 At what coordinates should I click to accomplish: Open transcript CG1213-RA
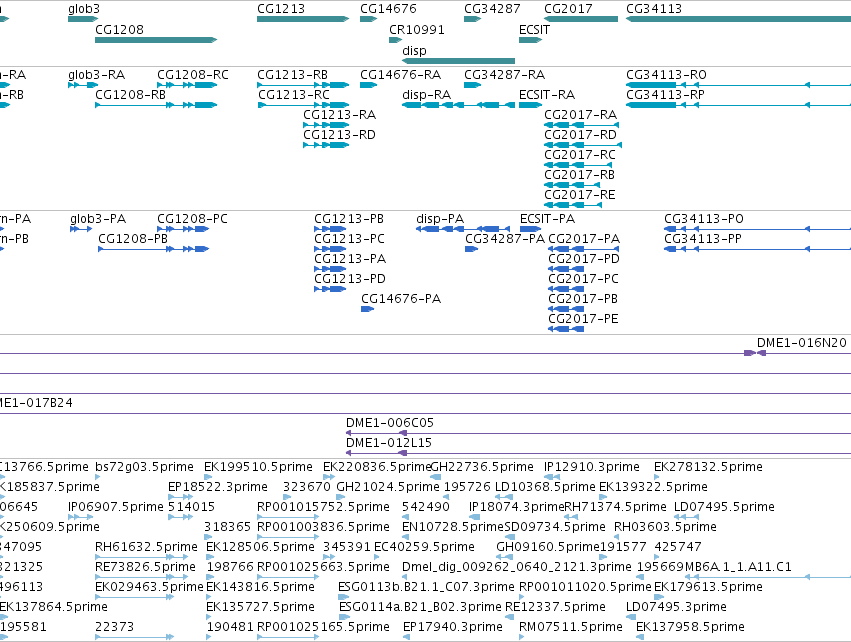point(339,115)
